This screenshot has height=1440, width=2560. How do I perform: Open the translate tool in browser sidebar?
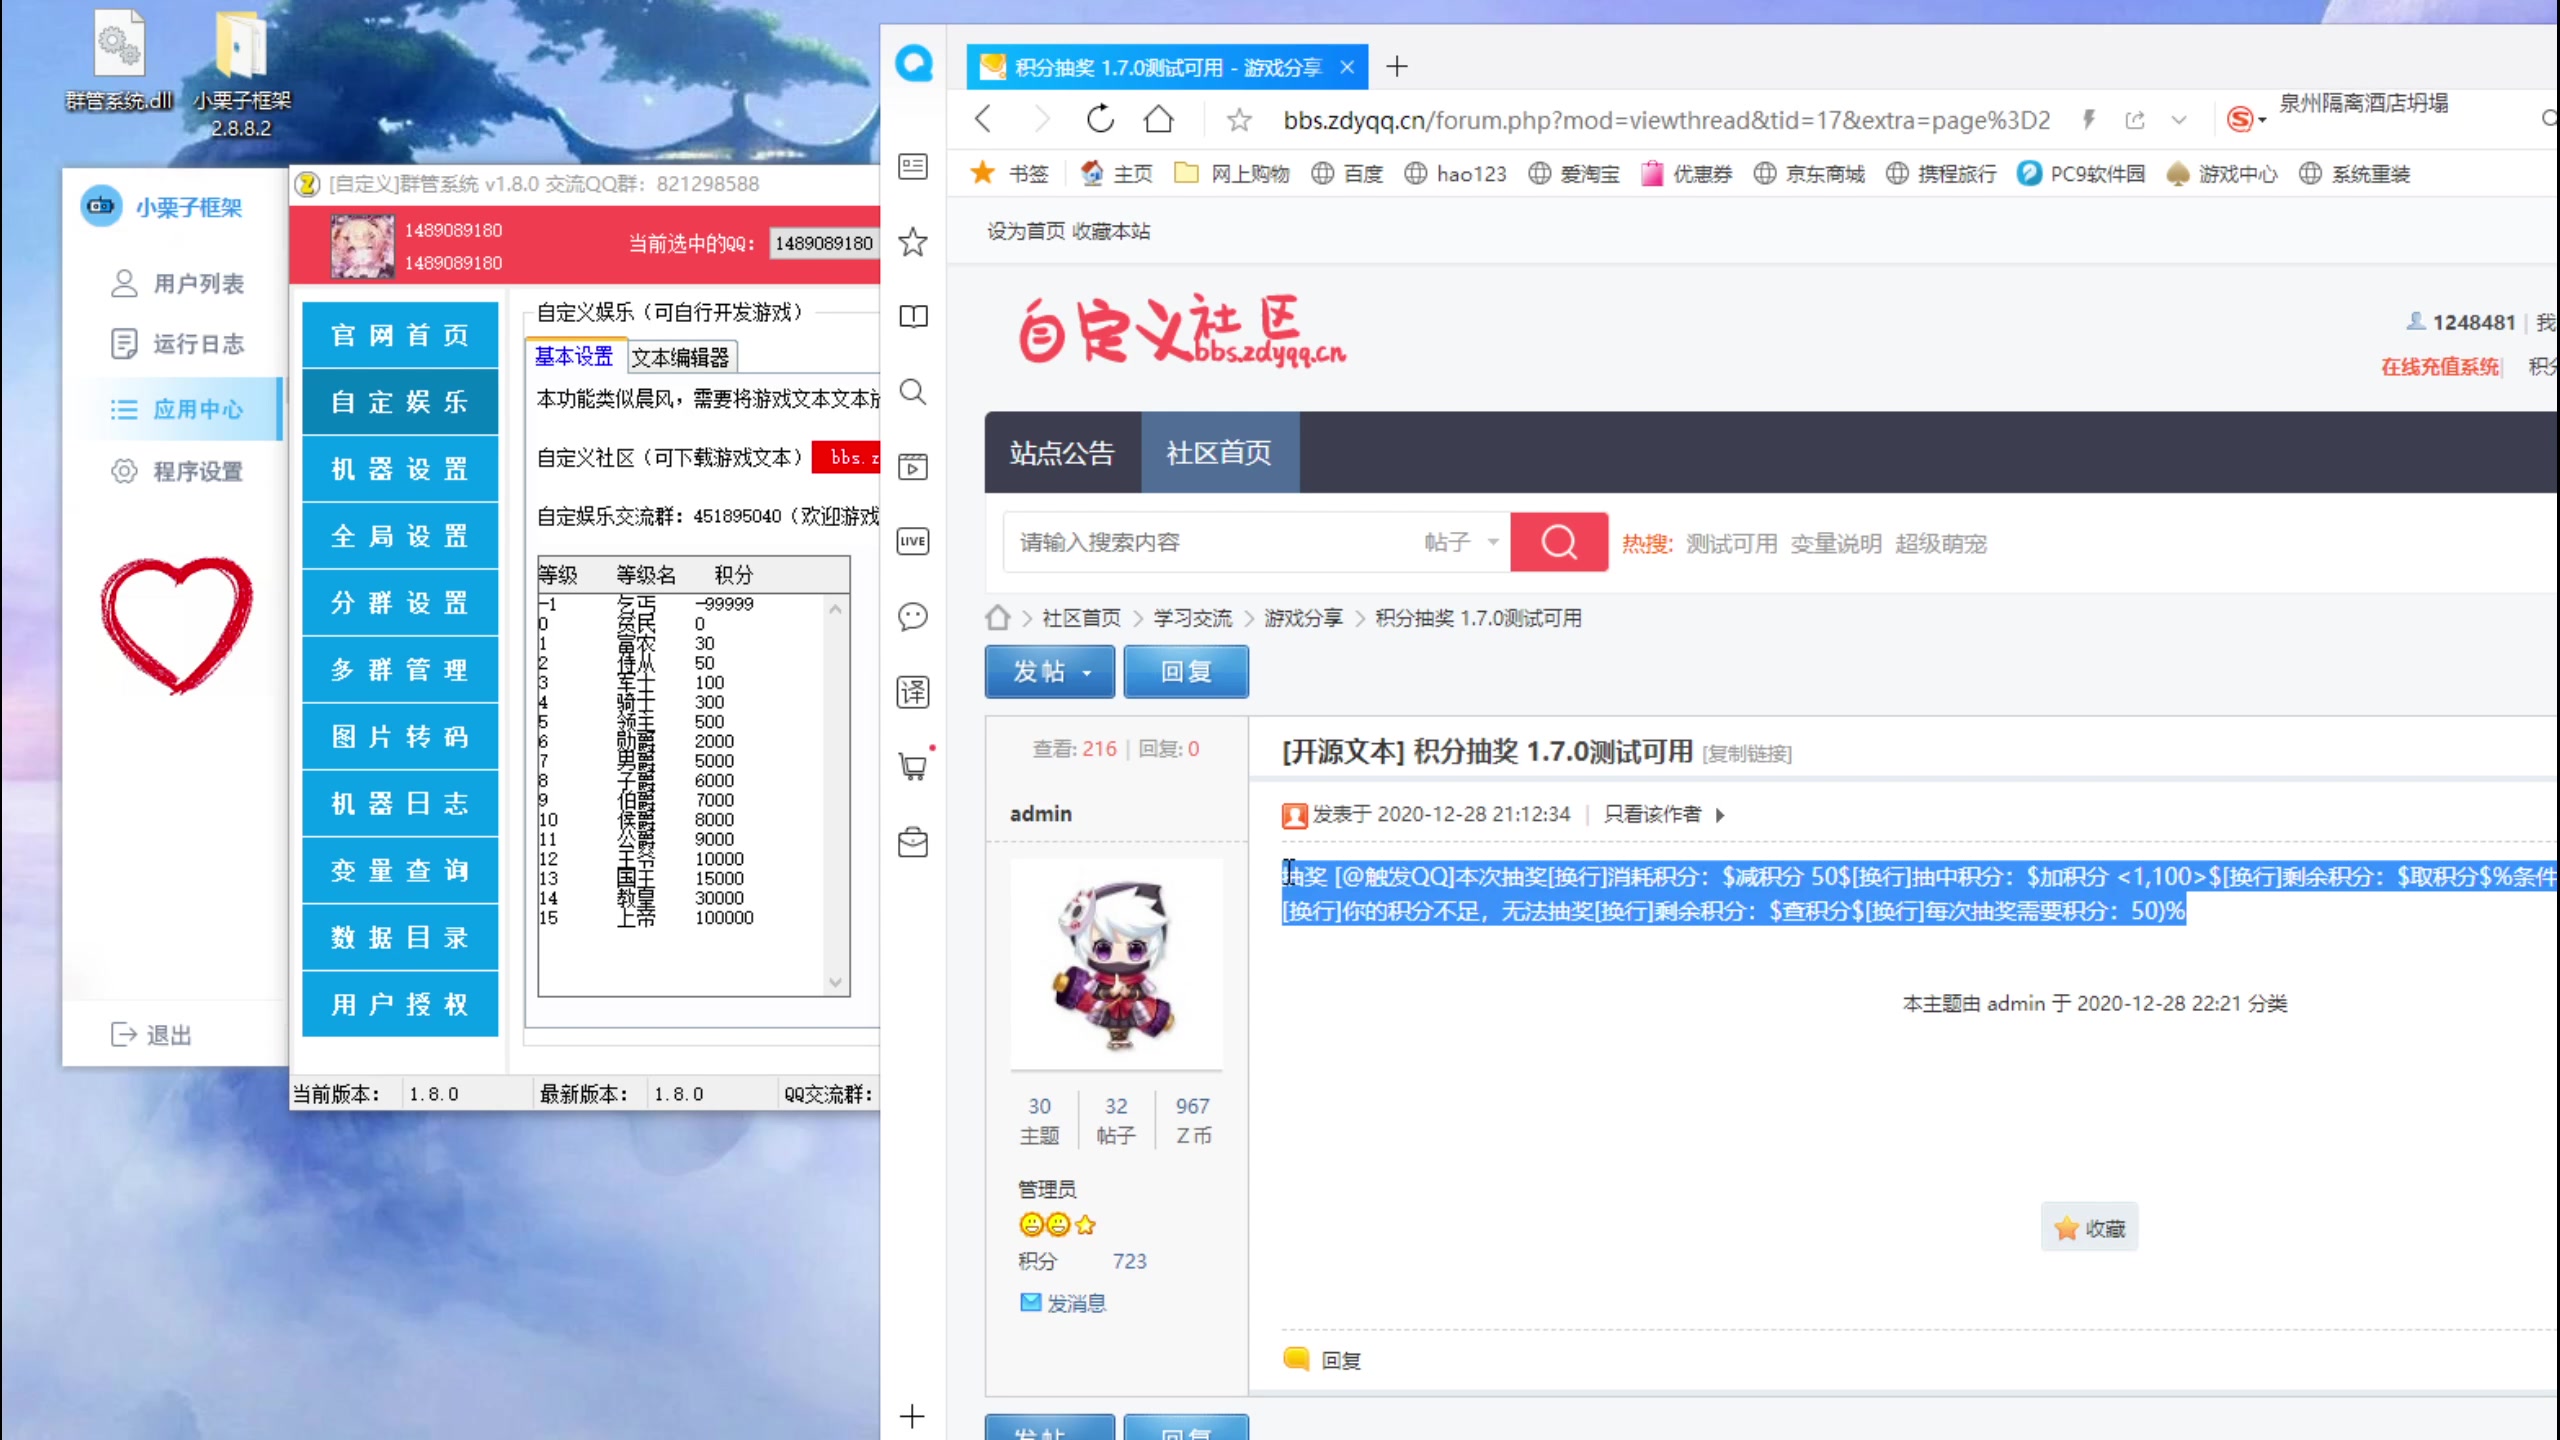(x=911, y=692)
